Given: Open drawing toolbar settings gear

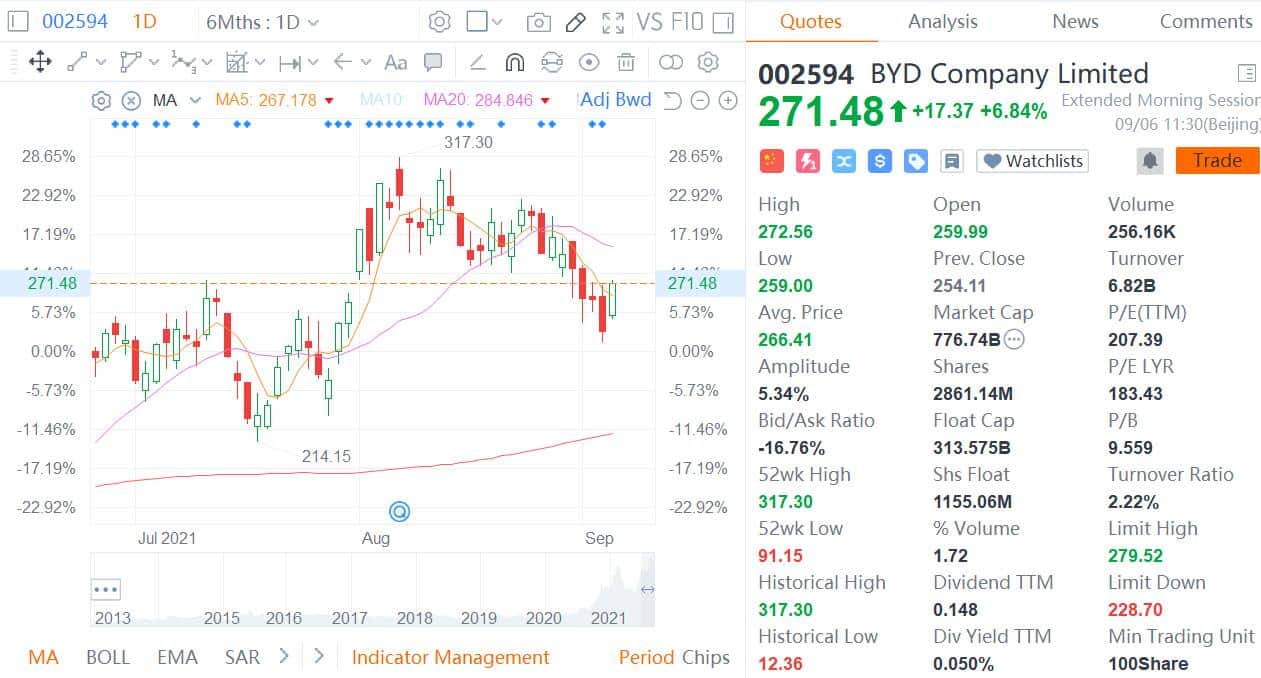Looking at the screenshot, I should click(x=708, y=62).
